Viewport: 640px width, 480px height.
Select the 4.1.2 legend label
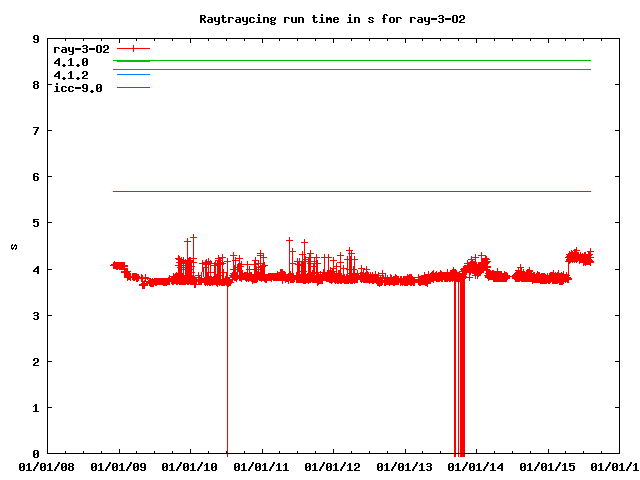(70, 75)
